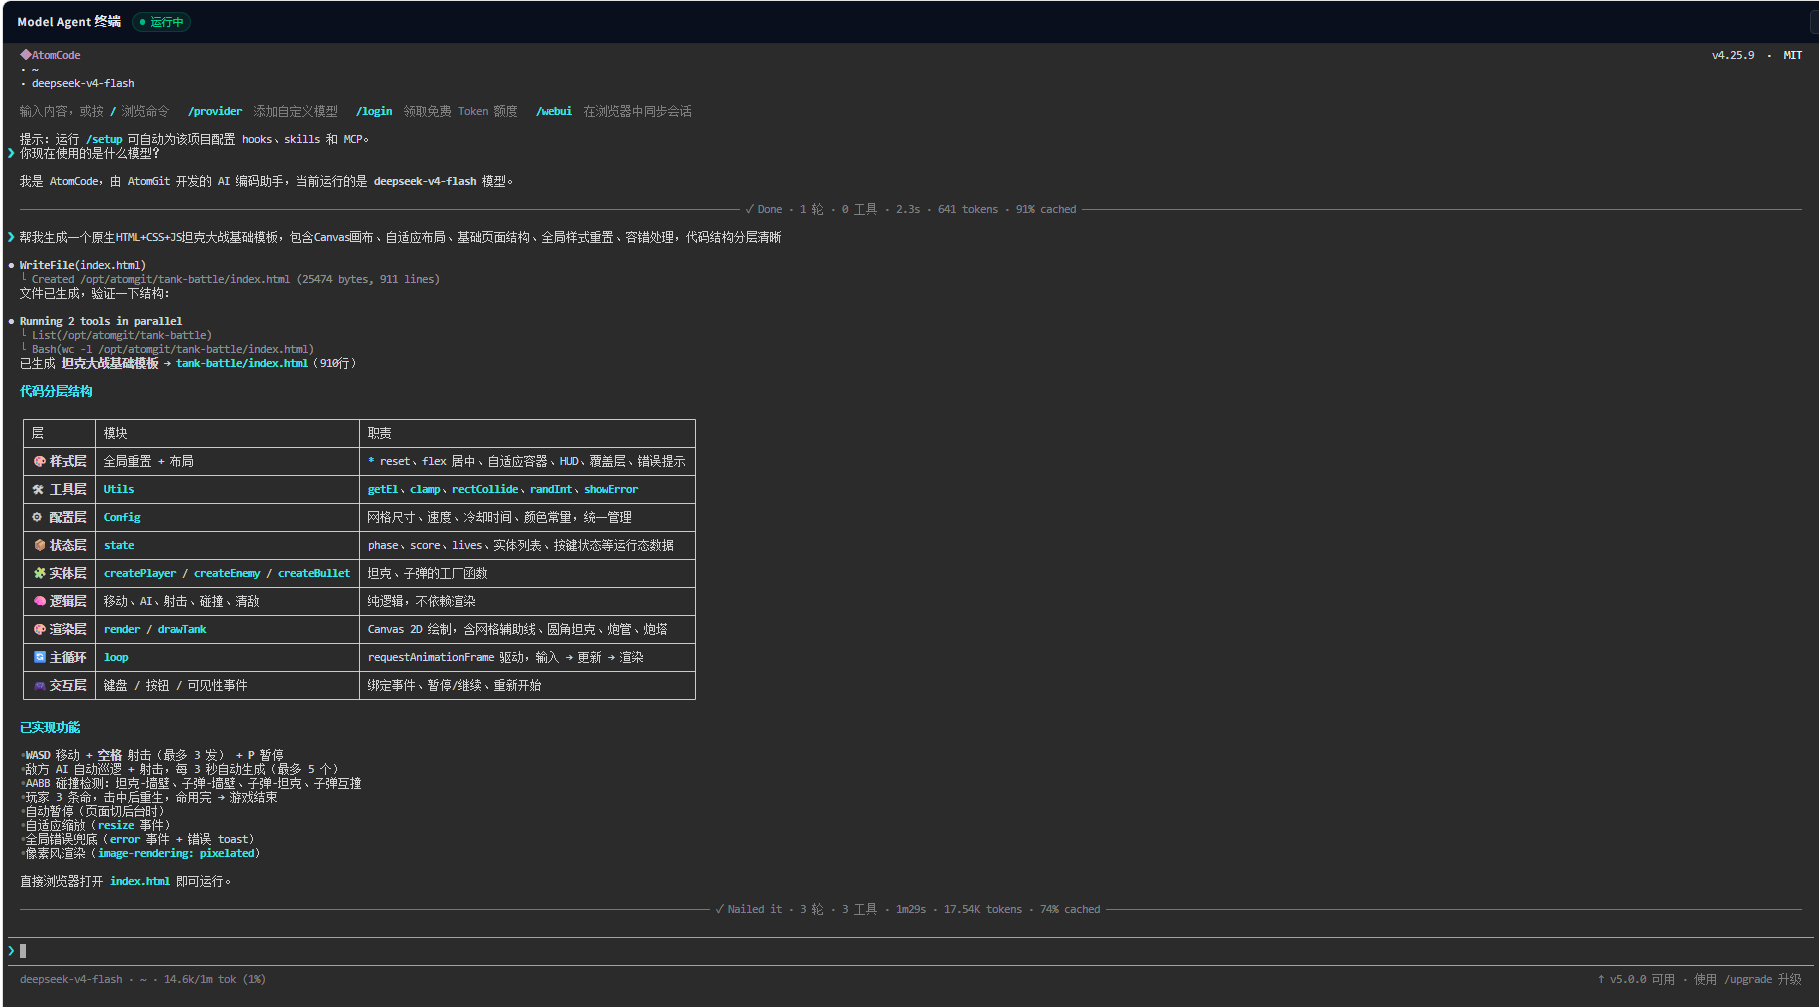Click the checkmark before Done status
Screen dimensions: 1819x1007
(x=749, y=209)
